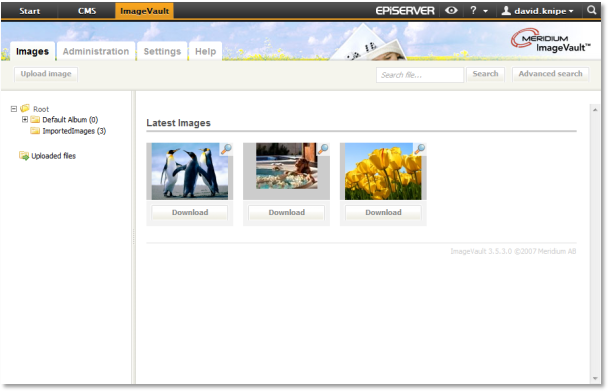Viewport: 609px width, 392px height.
Task: Click the Search button
Action: click(485, 74)
